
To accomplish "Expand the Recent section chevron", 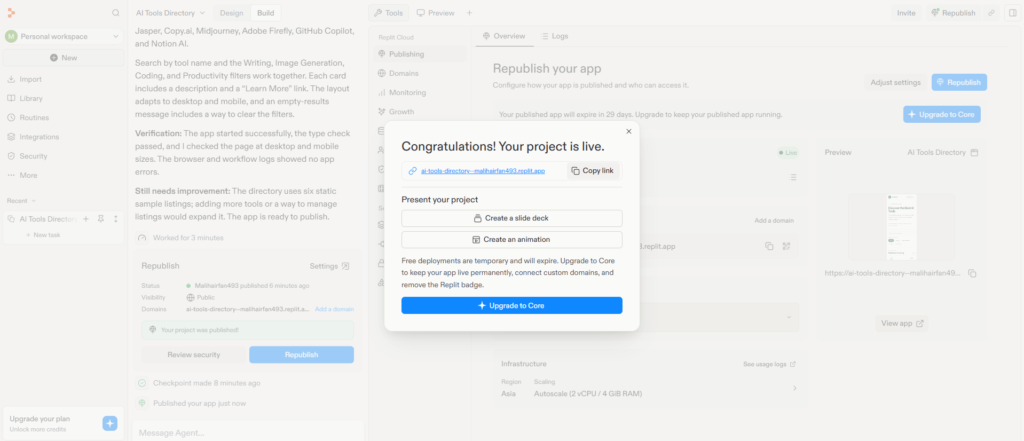I will pyautogui.click(x=34, y=201).
